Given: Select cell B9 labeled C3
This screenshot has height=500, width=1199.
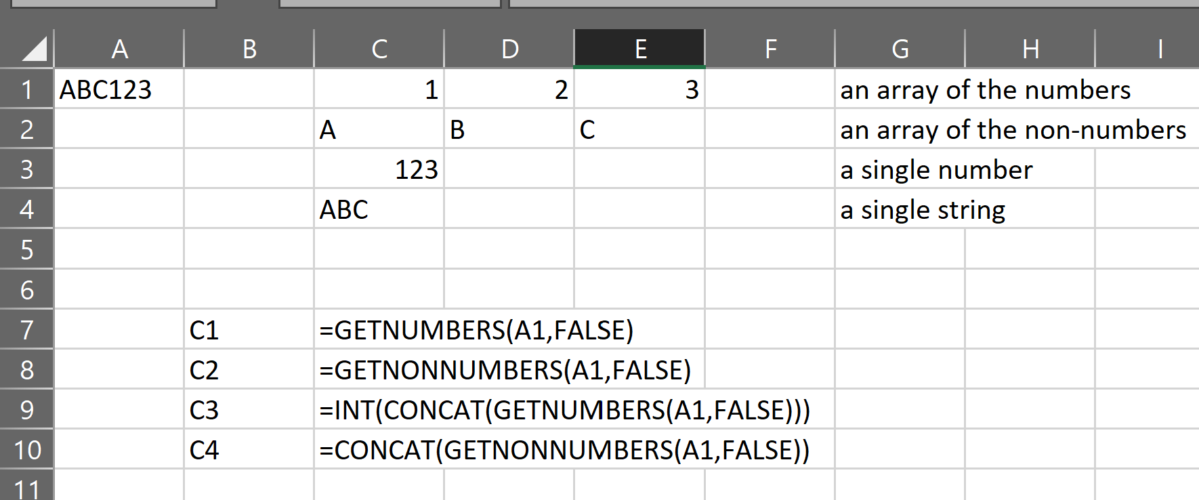Looking at the screenshot, I should click(248, 411).
